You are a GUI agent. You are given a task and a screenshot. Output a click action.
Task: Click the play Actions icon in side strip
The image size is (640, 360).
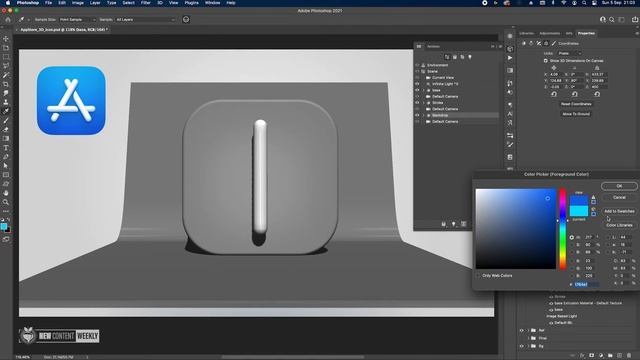pos(510,58)
